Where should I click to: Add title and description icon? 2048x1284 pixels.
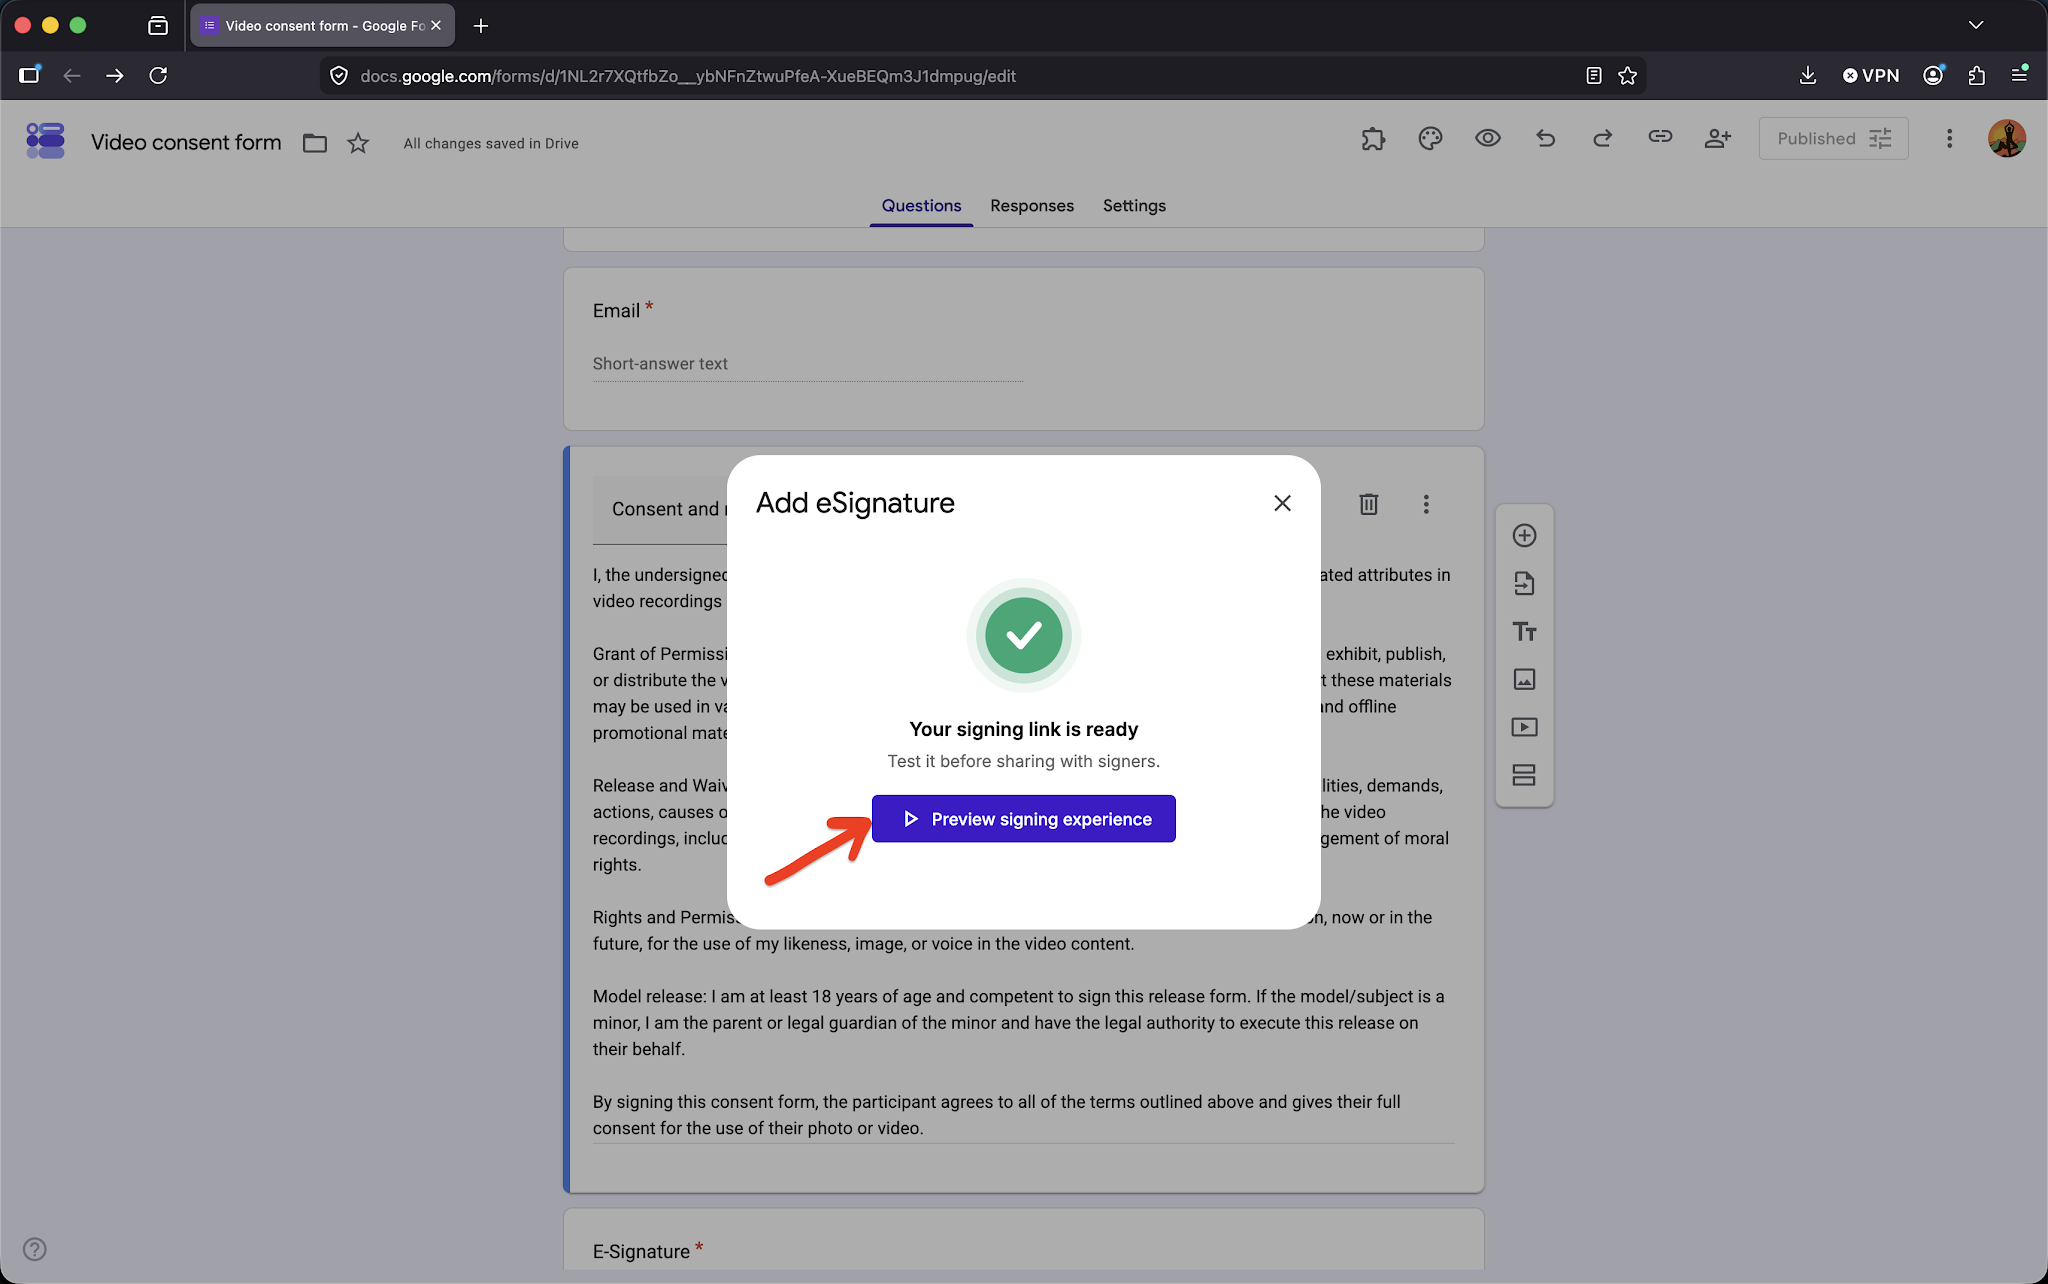tap(1524, 631)
